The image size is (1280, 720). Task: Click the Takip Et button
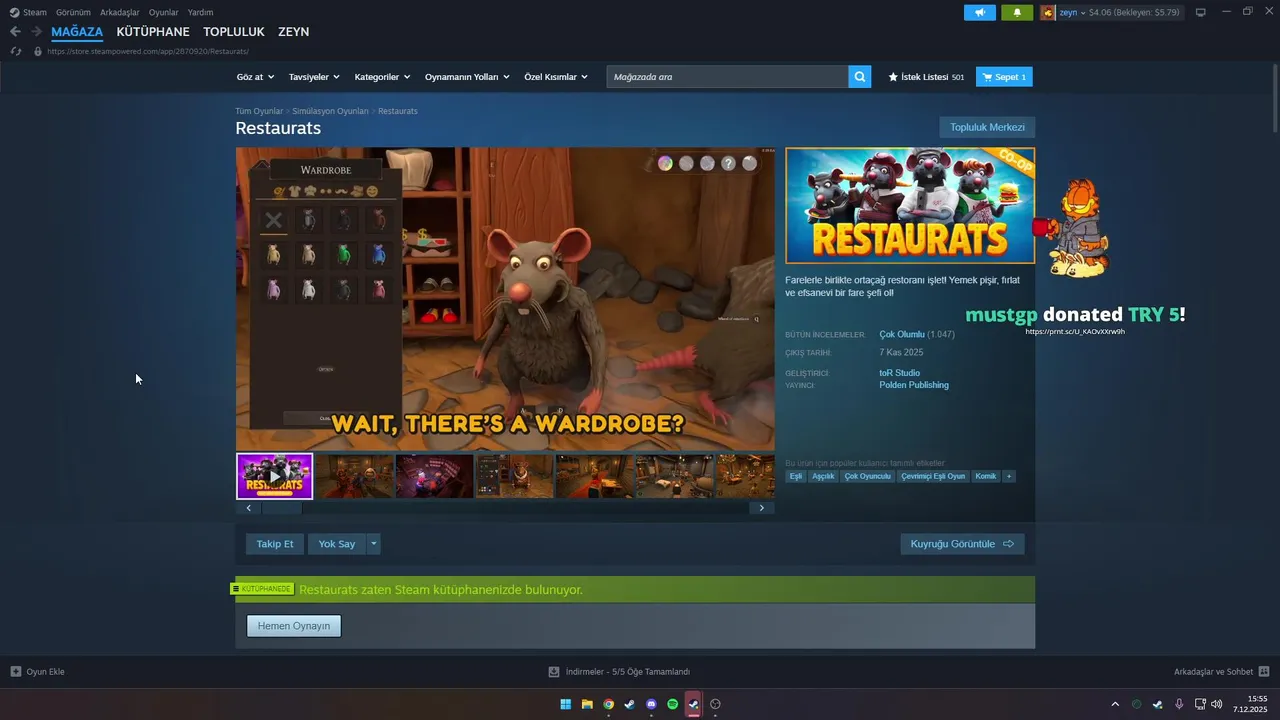pyautogui.click(x=275, y=544)
